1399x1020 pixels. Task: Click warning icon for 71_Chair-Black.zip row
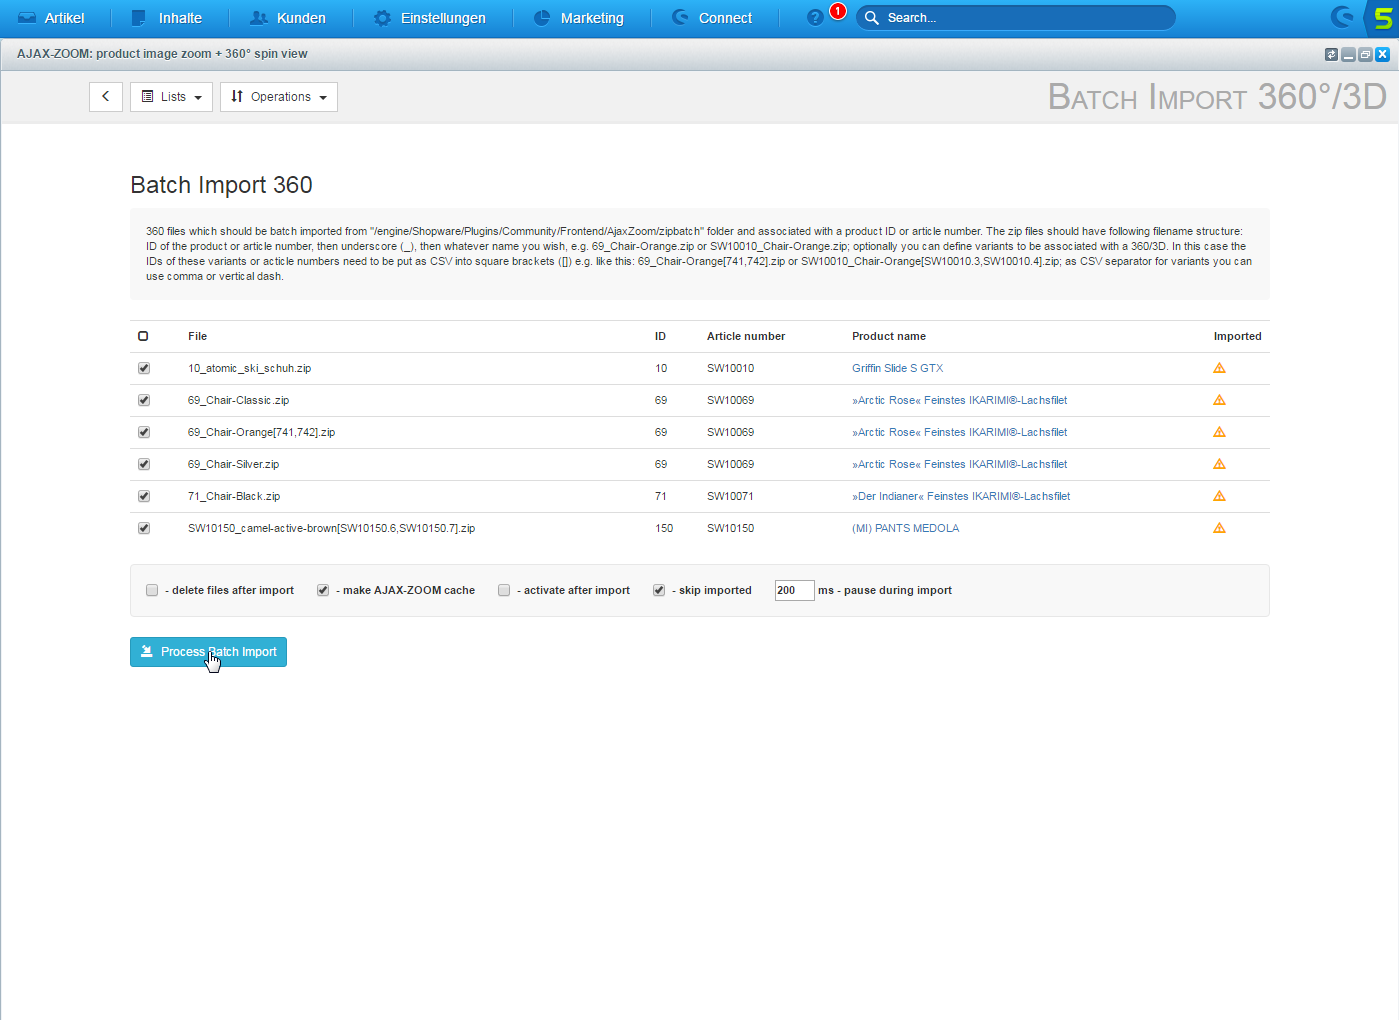[1219, 496]
